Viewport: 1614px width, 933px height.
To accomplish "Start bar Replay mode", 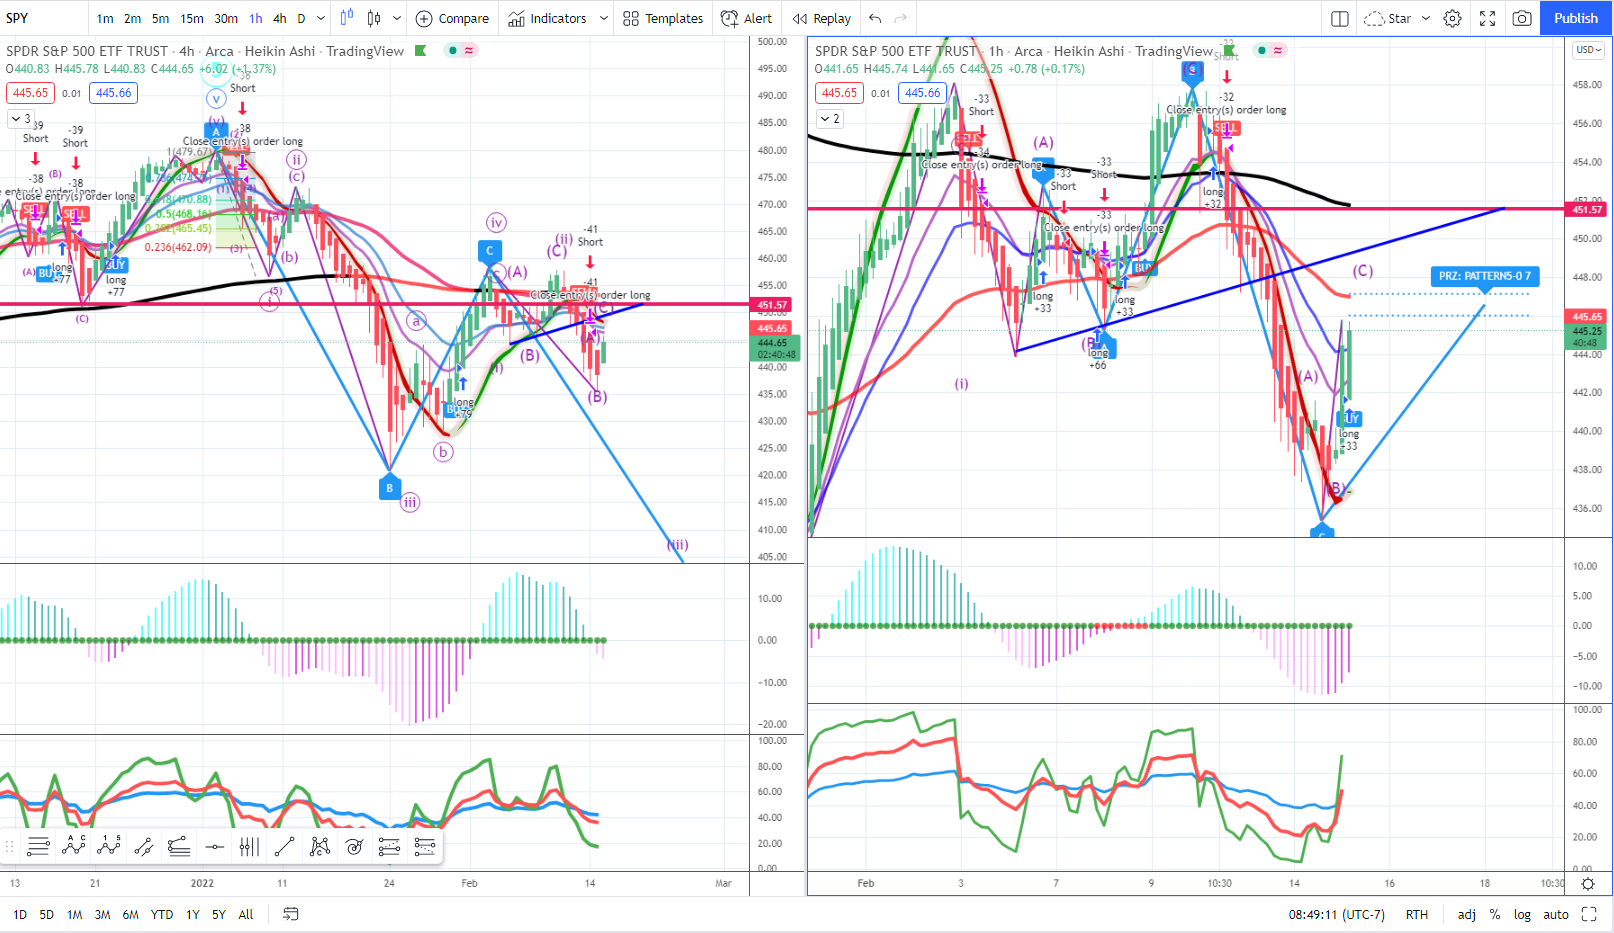I will tap(822, 18).
